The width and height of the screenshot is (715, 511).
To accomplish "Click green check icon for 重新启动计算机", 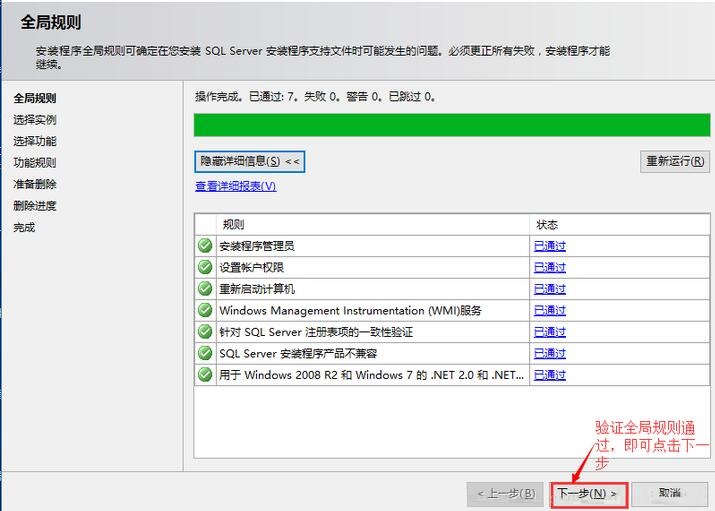I will point(205,288).
